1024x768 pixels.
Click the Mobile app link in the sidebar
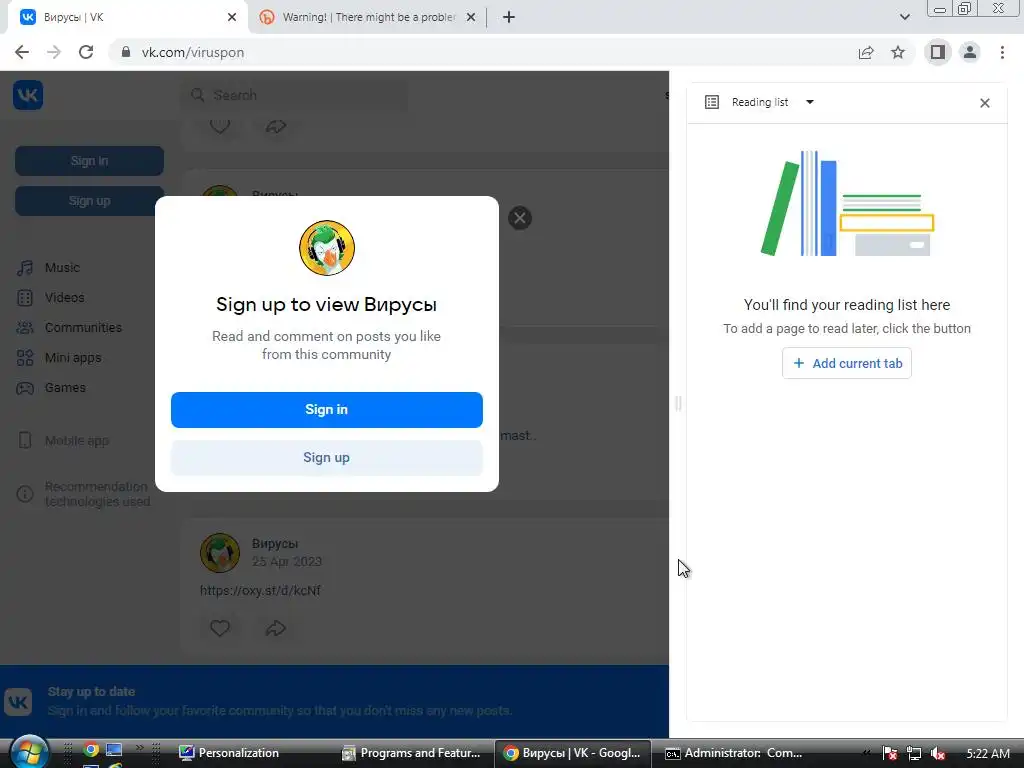tap(76, 441)
